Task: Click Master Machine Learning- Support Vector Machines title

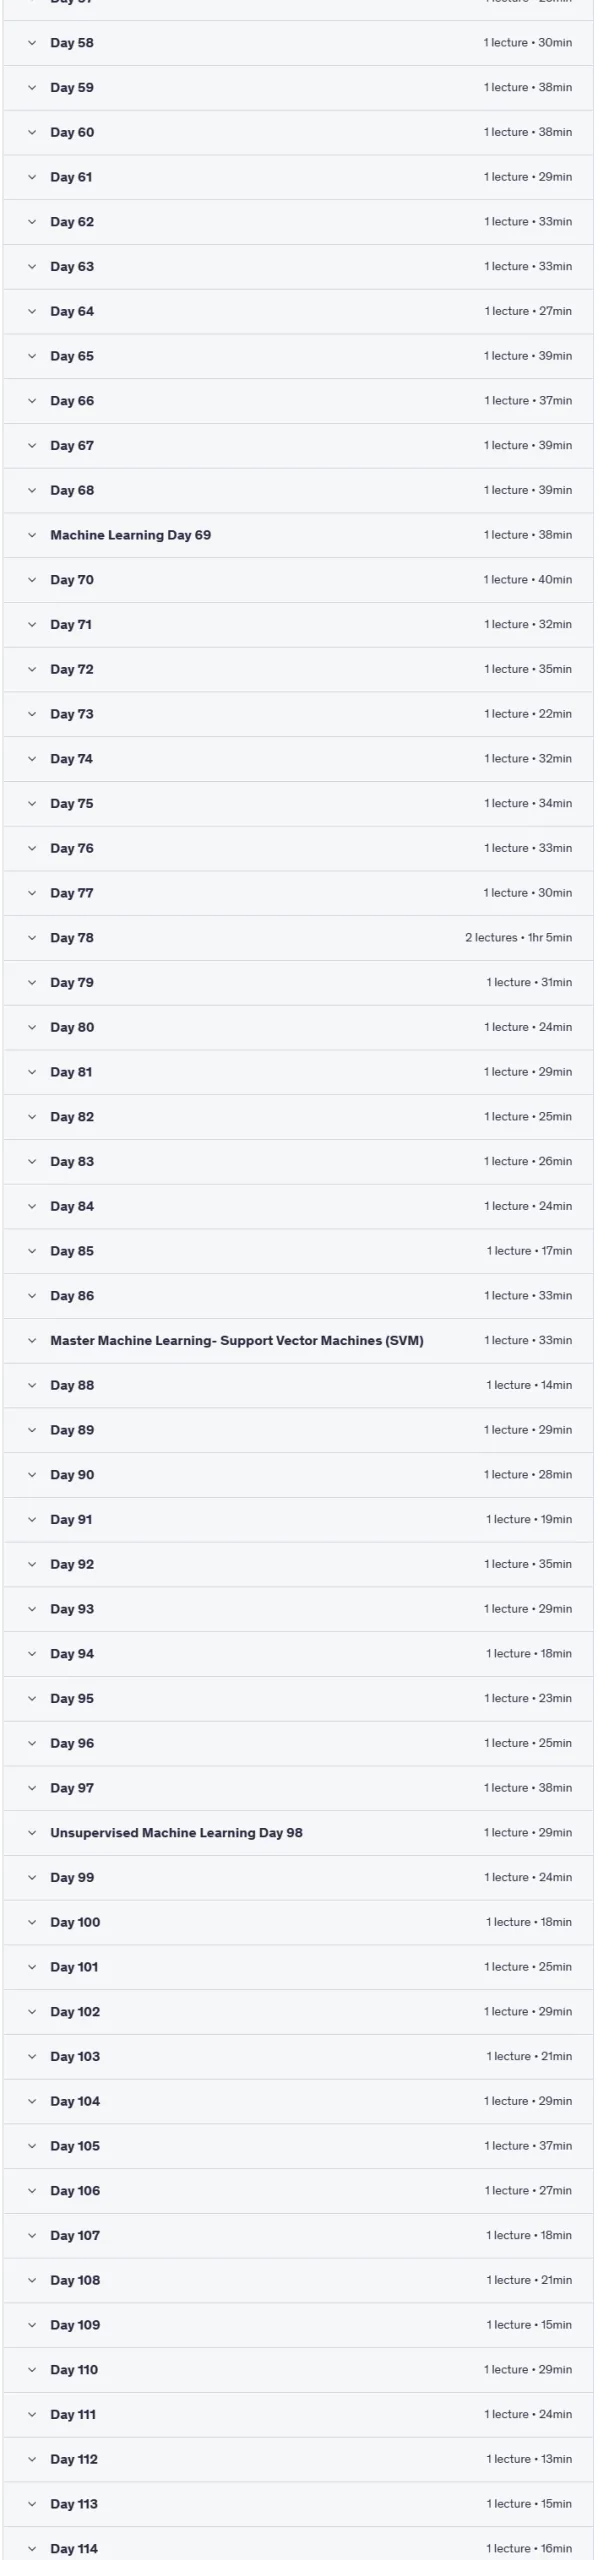Action: point(237,1341)
